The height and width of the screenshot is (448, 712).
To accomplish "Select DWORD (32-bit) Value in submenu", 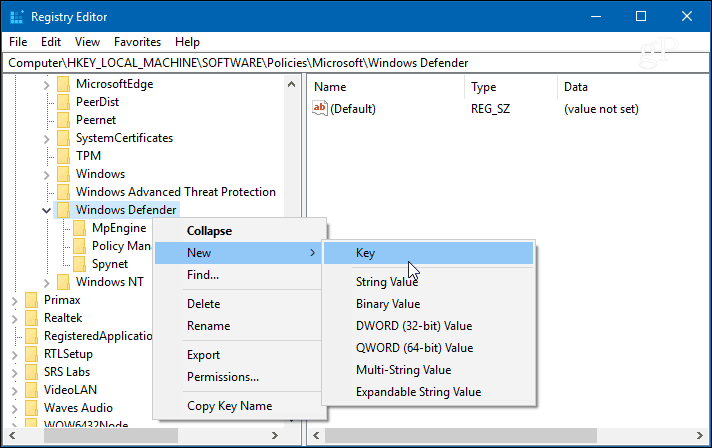I will [429, 326].
